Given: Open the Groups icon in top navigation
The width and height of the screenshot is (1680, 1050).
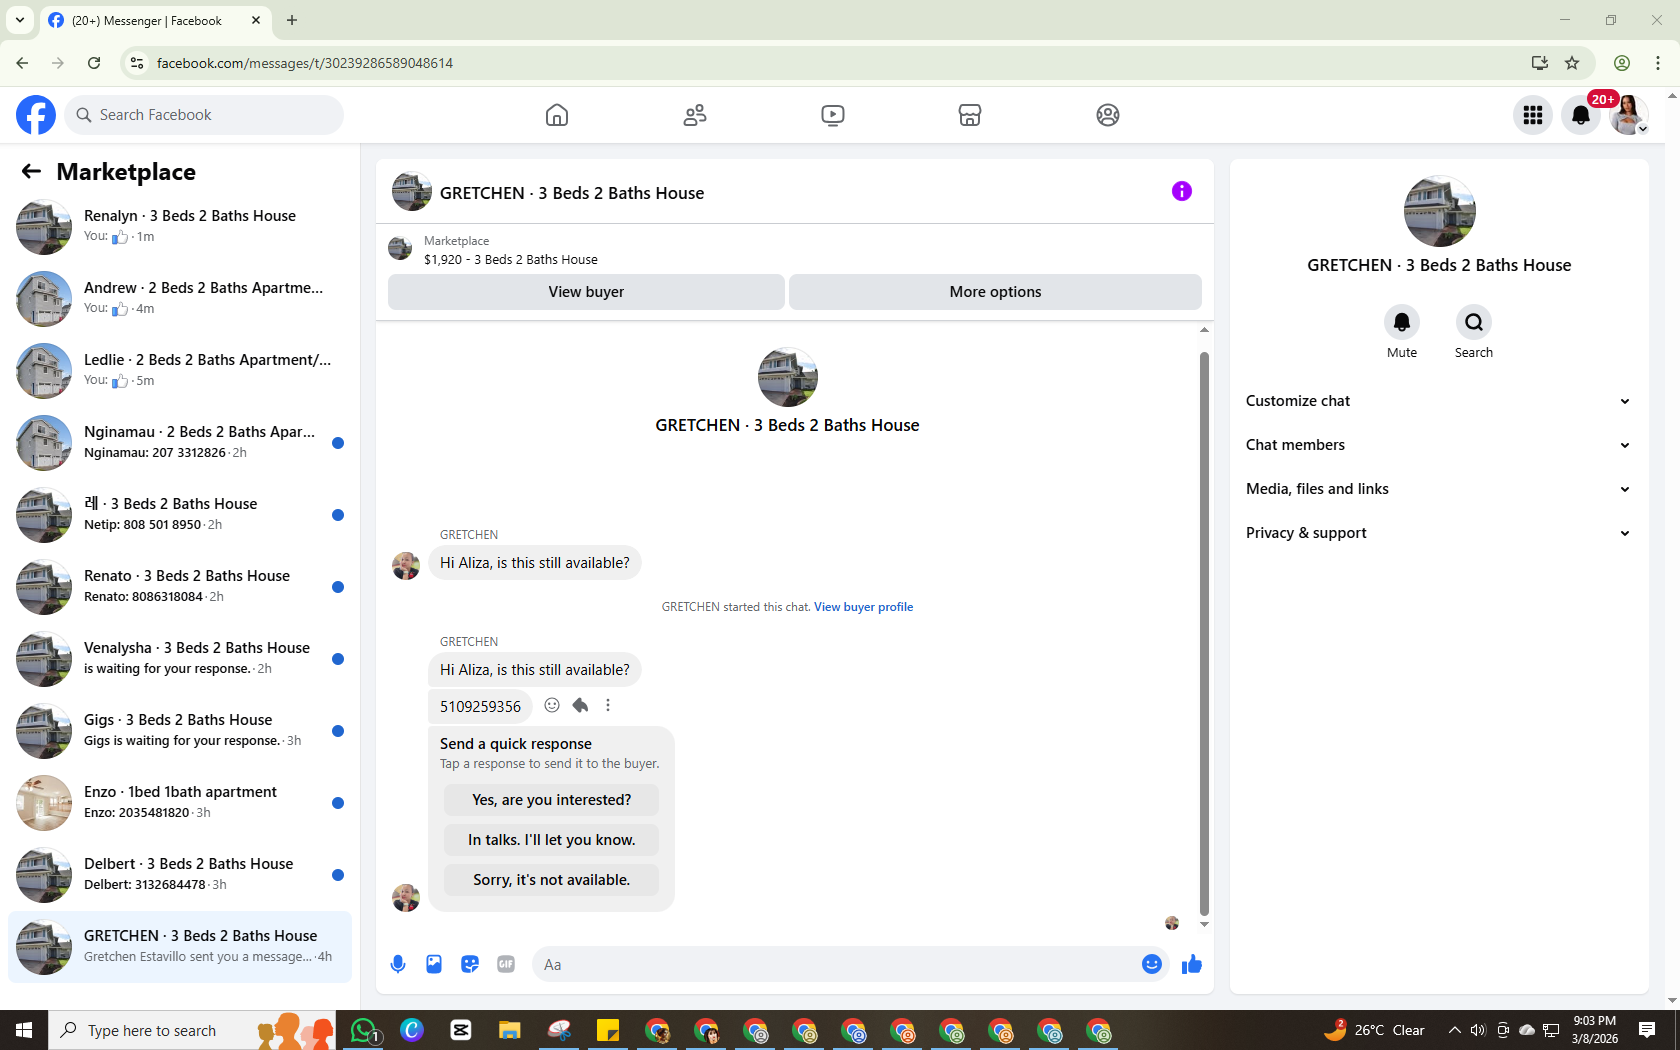Looking at the screenshot, I should [x=1108, y=115].
